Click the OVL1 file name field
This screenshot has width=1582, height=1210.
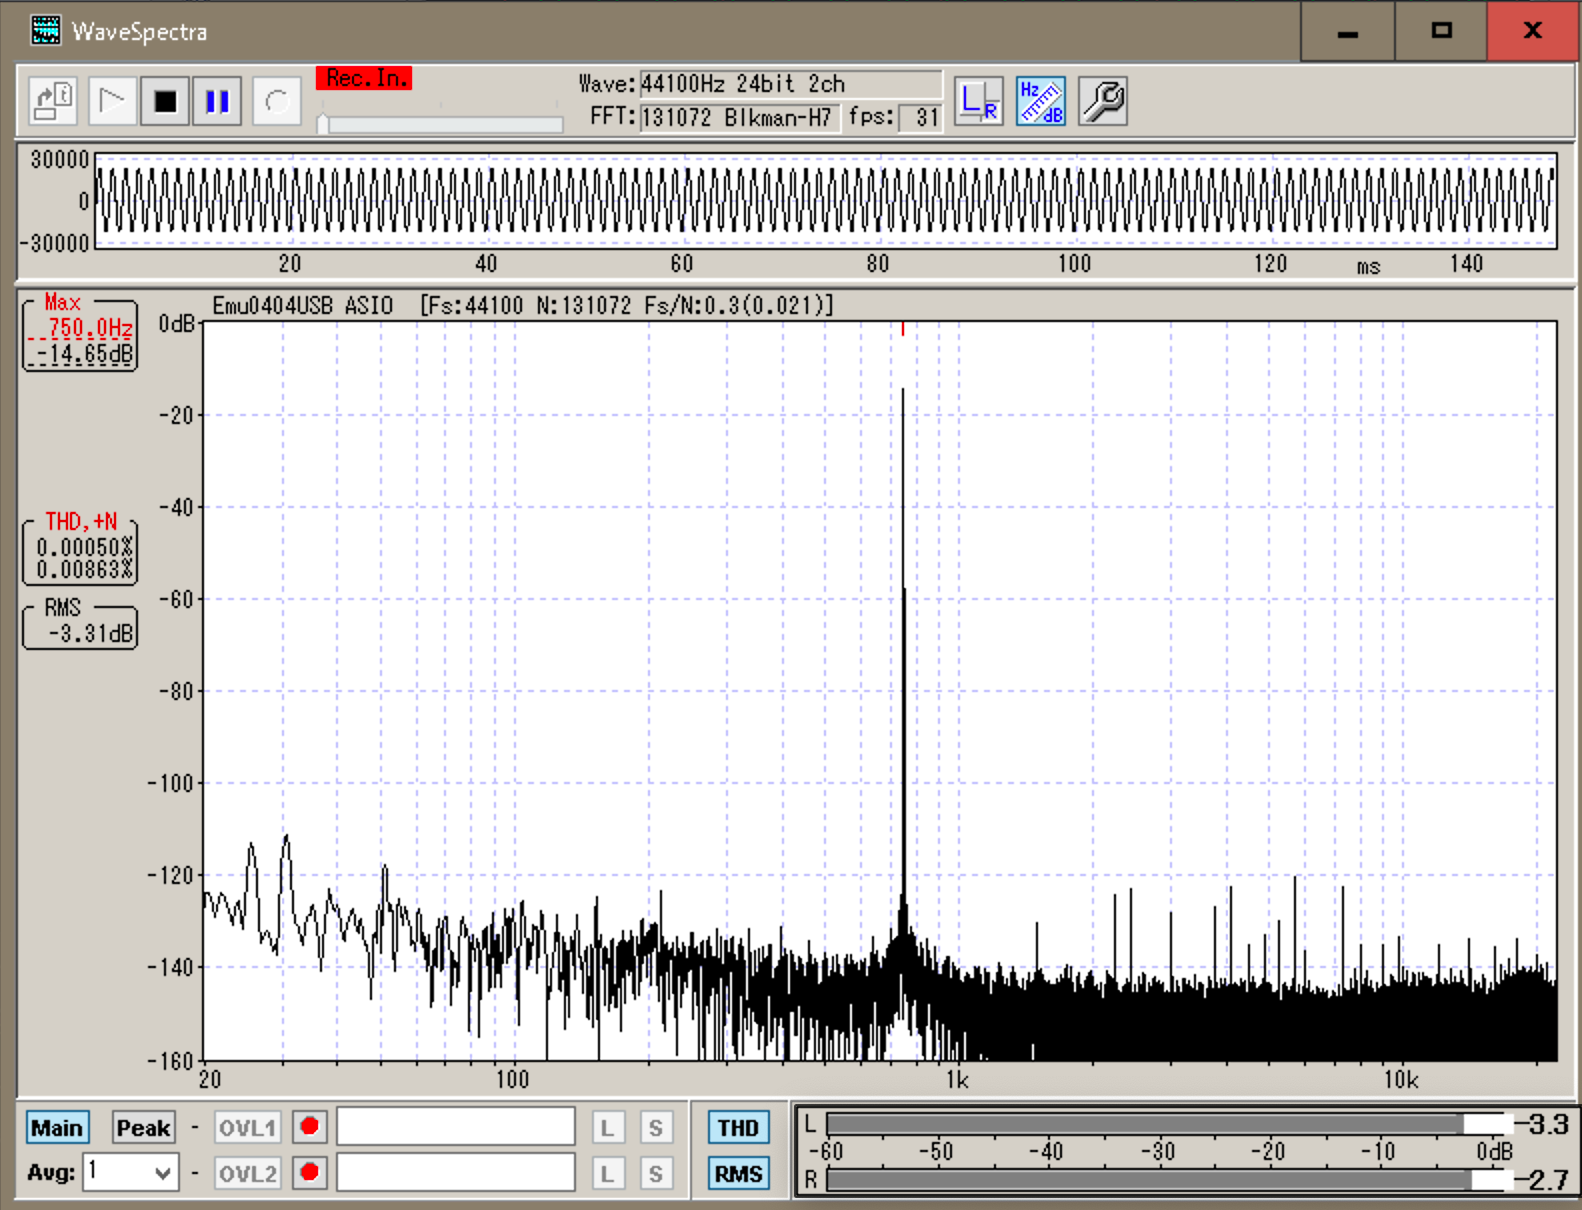tap(456, 1126)
